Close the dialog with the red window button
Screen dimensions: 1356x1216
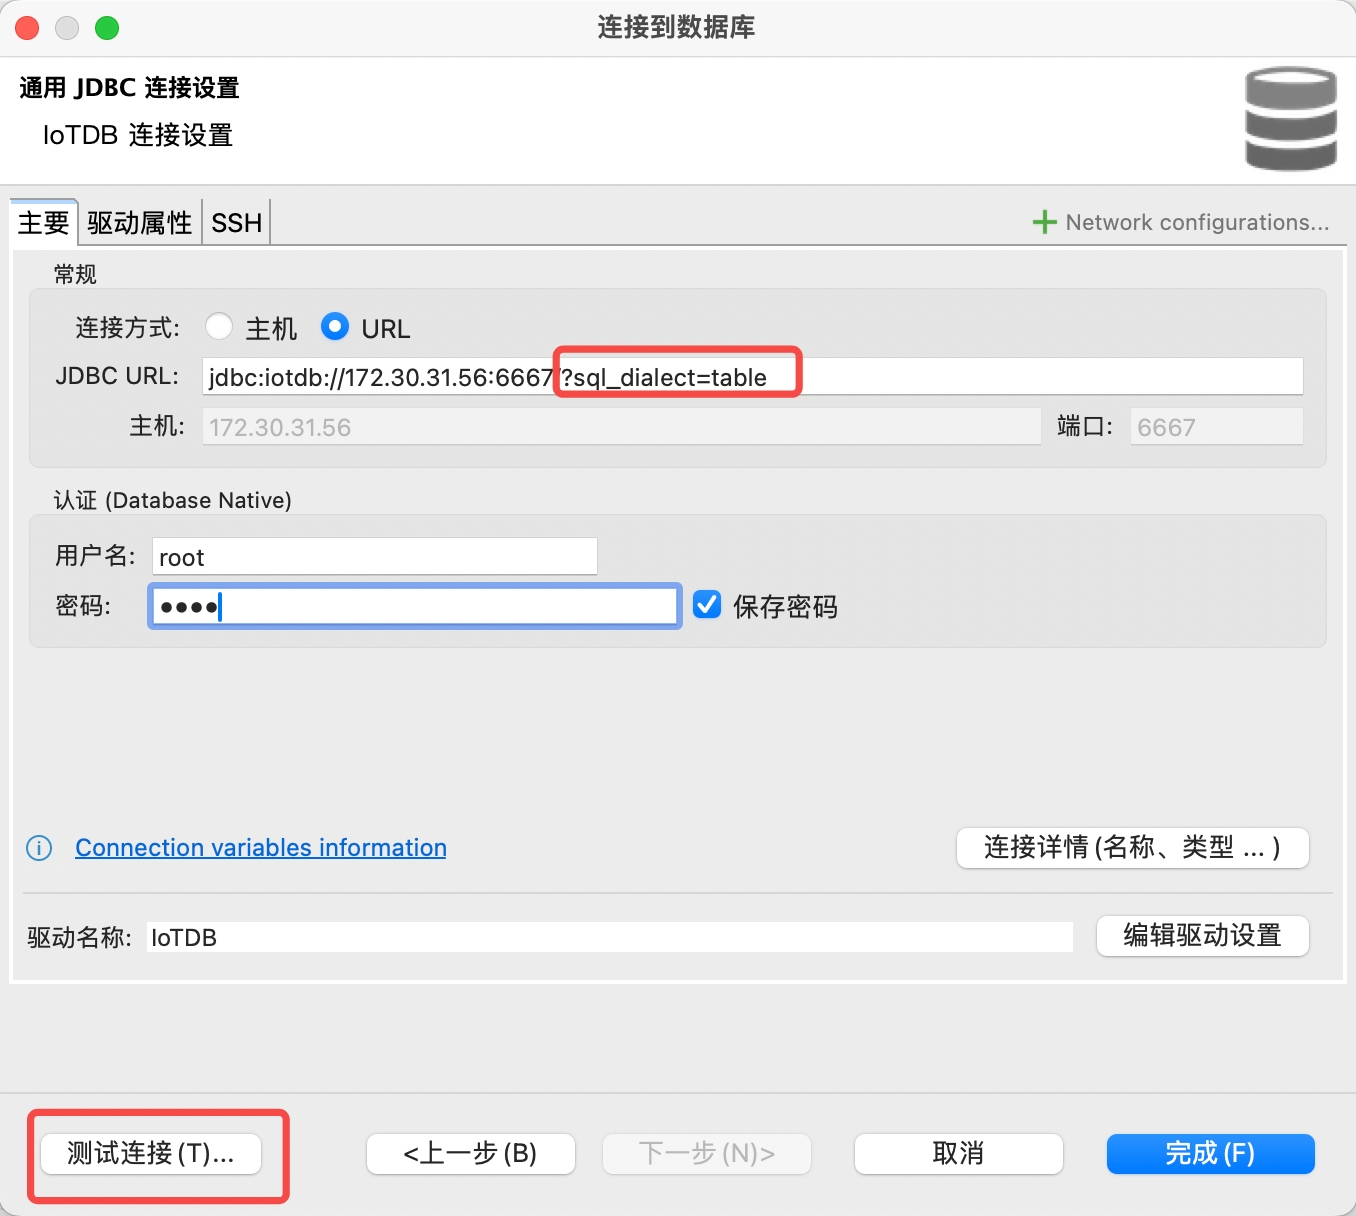click(x=27, y=28)
